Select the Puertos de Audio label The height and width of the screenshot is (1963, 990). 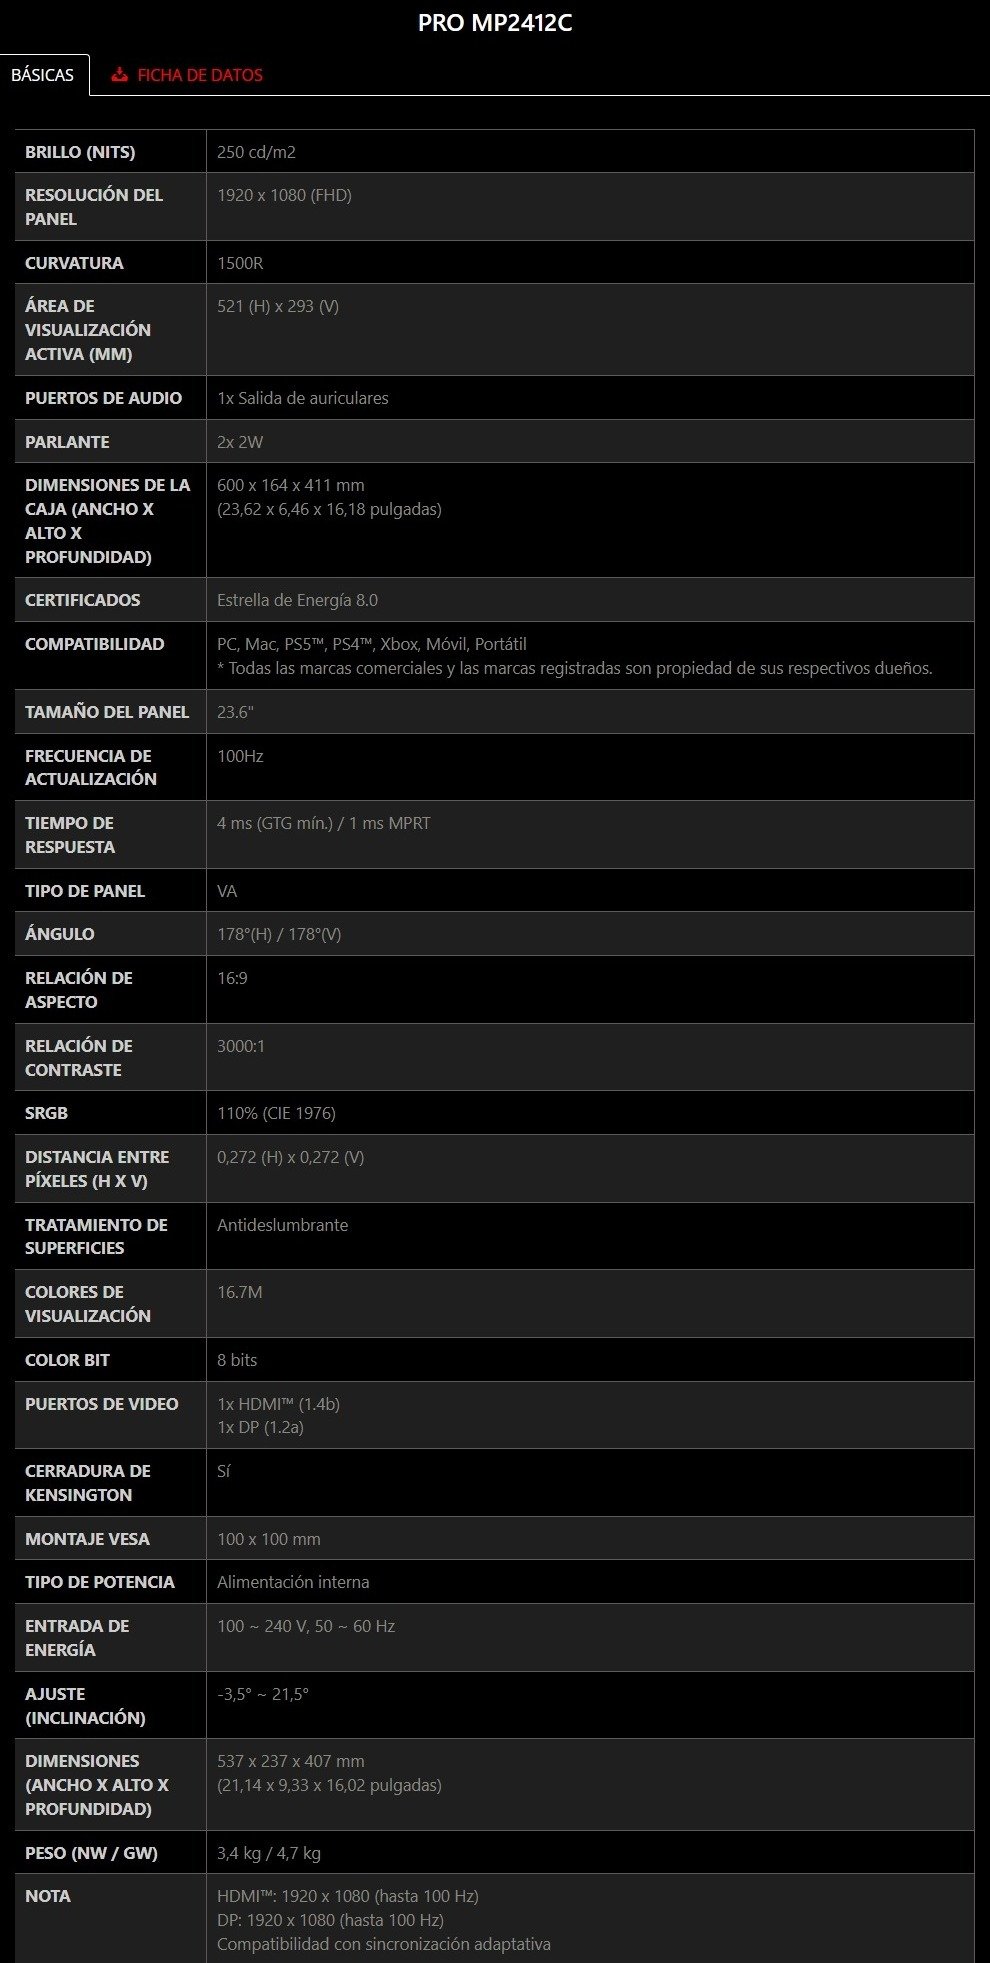(x=103, y=398)
